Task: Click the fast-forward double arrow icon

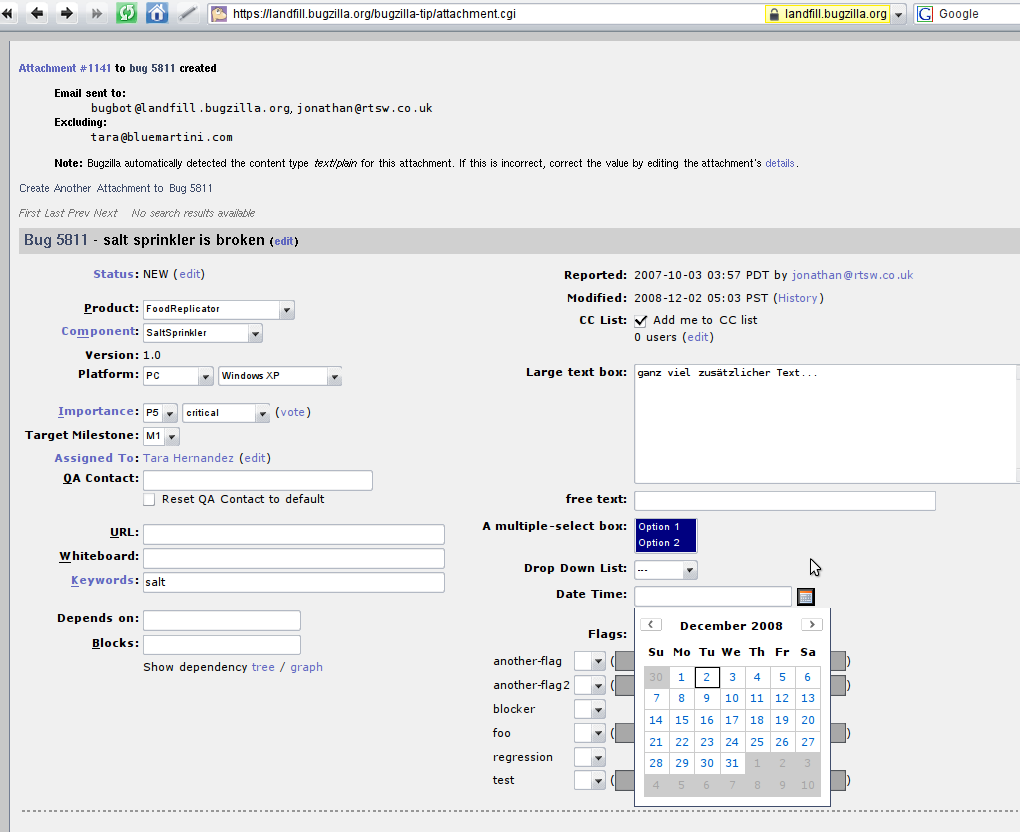Action: [96, 13]
